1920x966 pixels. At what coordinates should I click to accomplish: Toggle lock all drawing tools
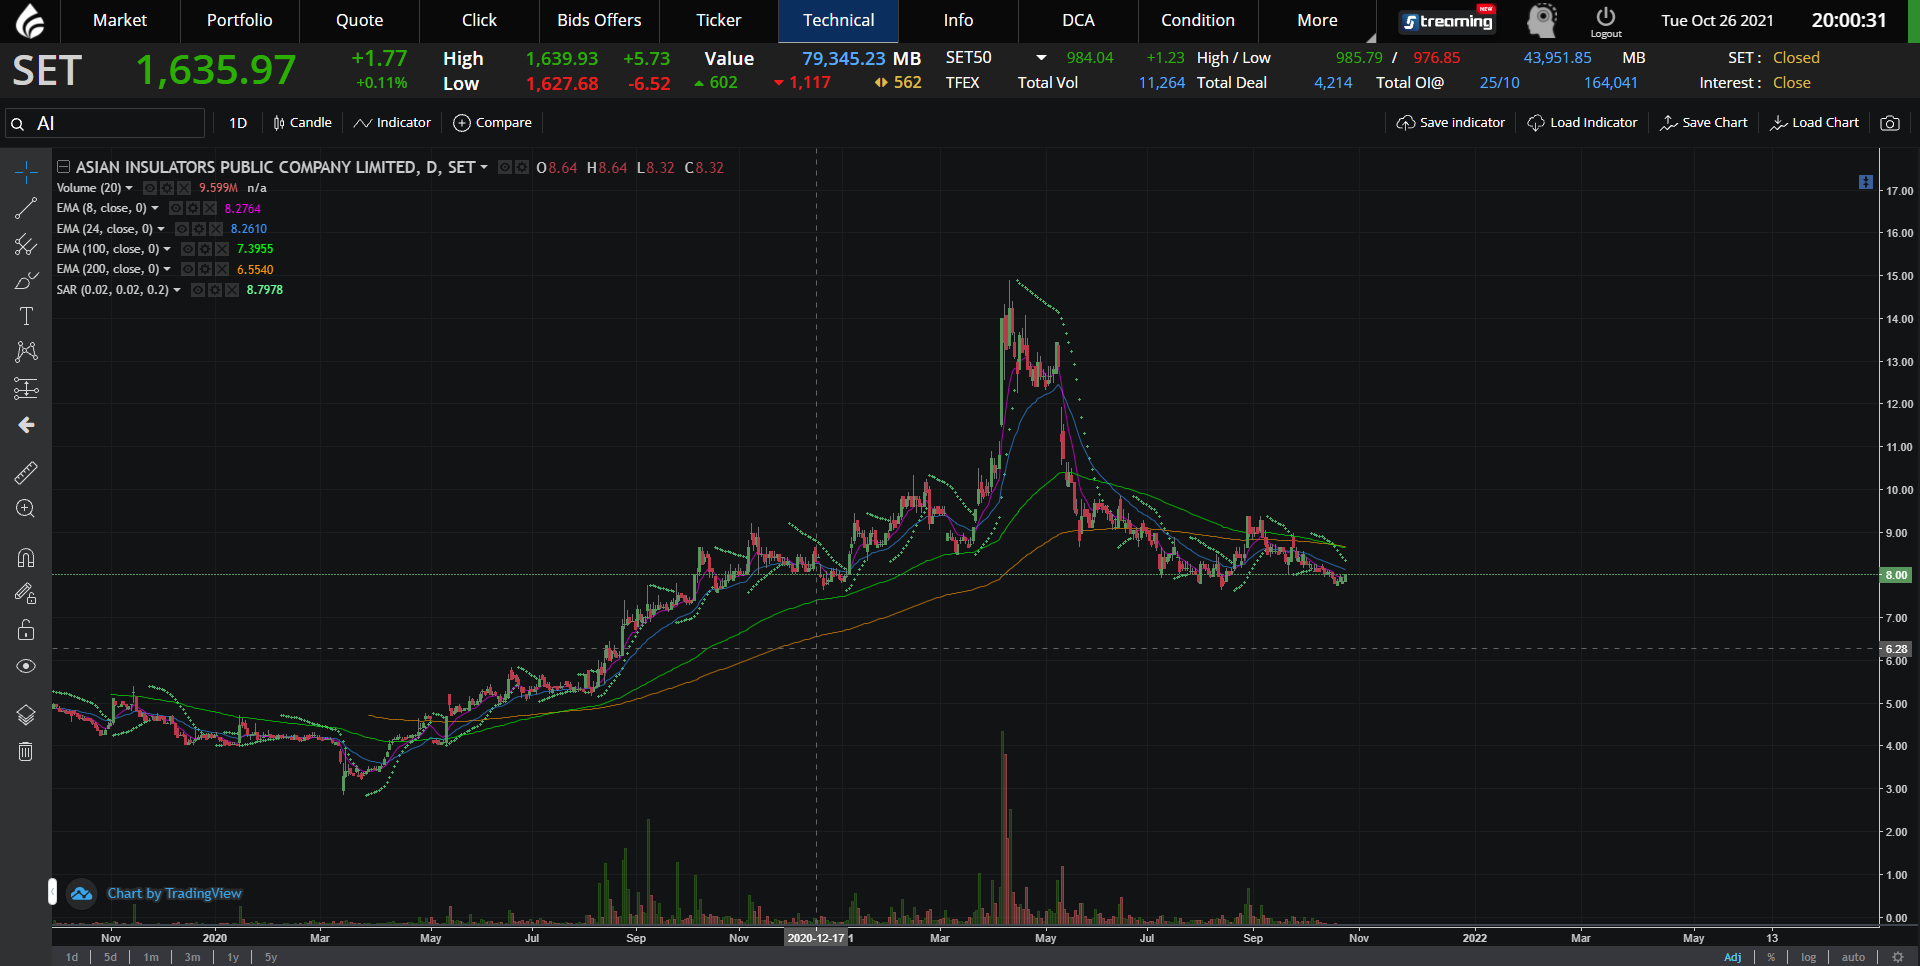(x=26, y=630)
